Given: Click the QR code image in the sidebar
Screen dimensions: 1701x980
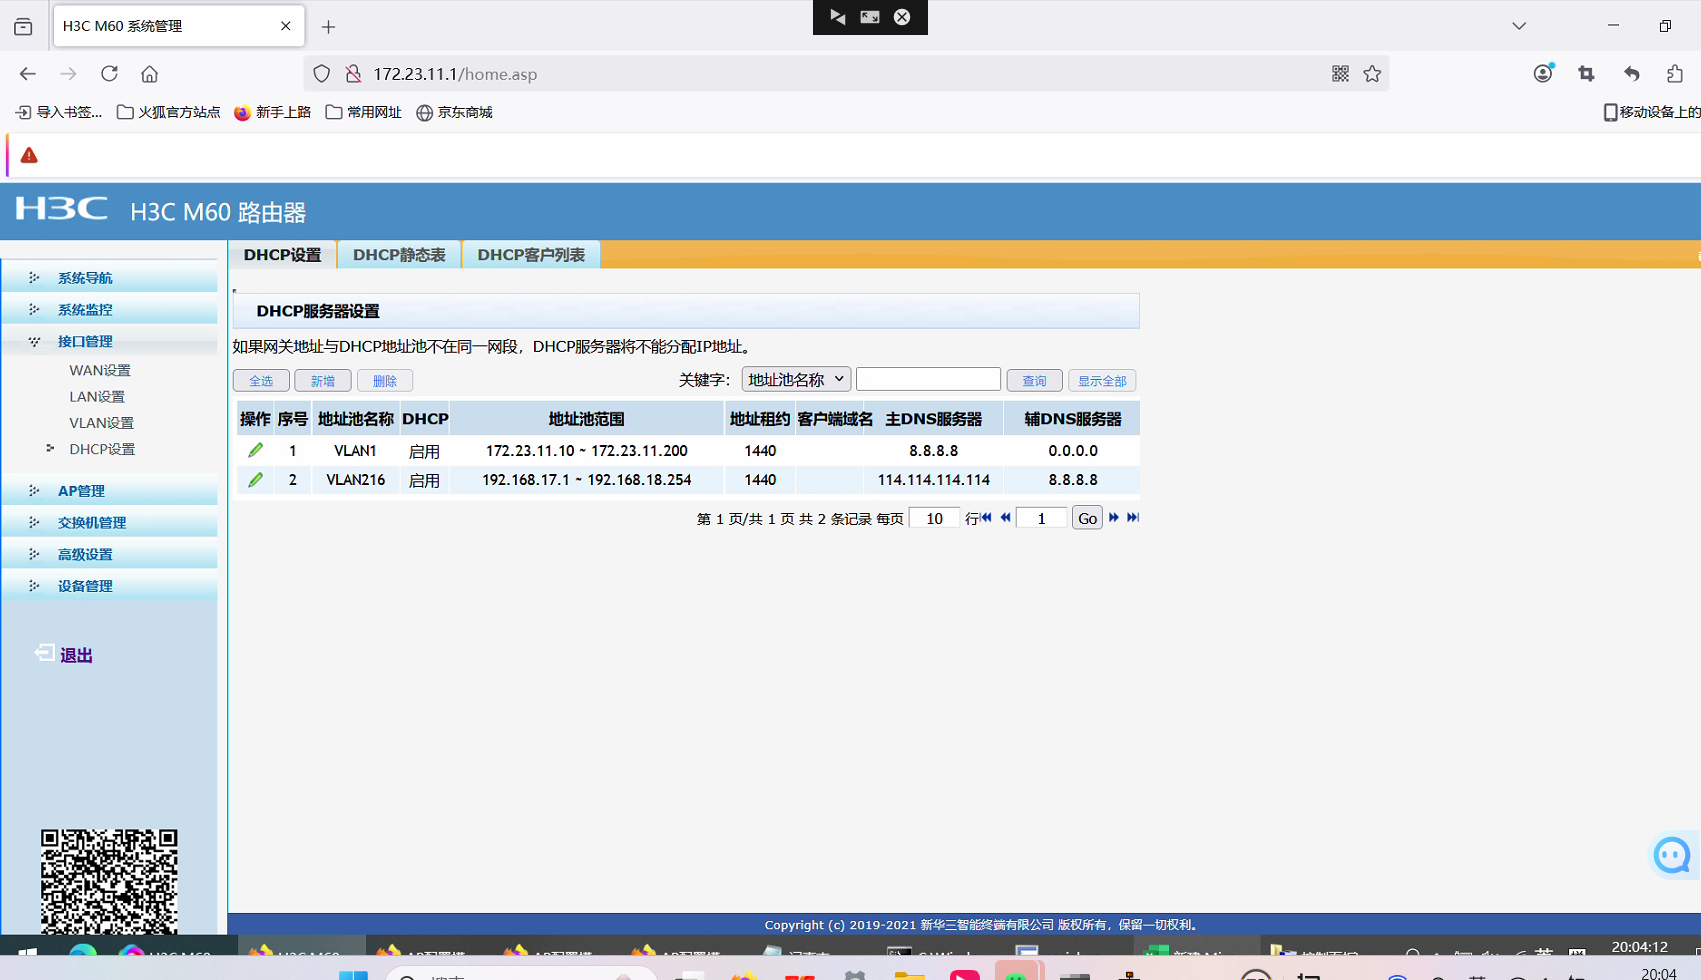Looking at the screenshot, I should click(109, 881).
